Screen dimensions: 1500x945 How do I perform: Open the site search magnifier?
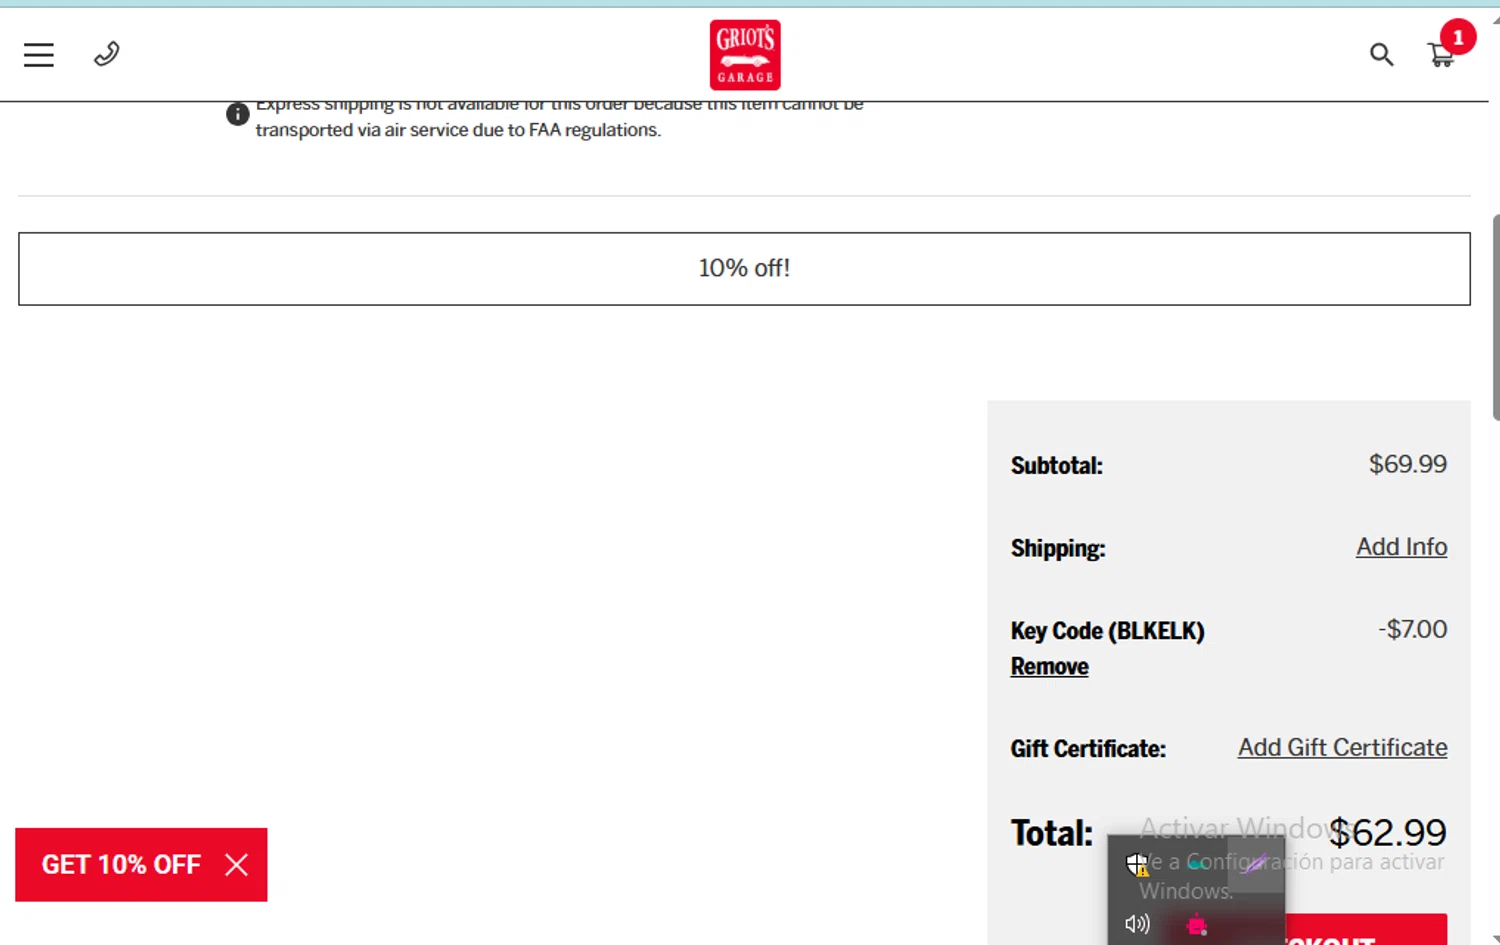point(1381,54)
